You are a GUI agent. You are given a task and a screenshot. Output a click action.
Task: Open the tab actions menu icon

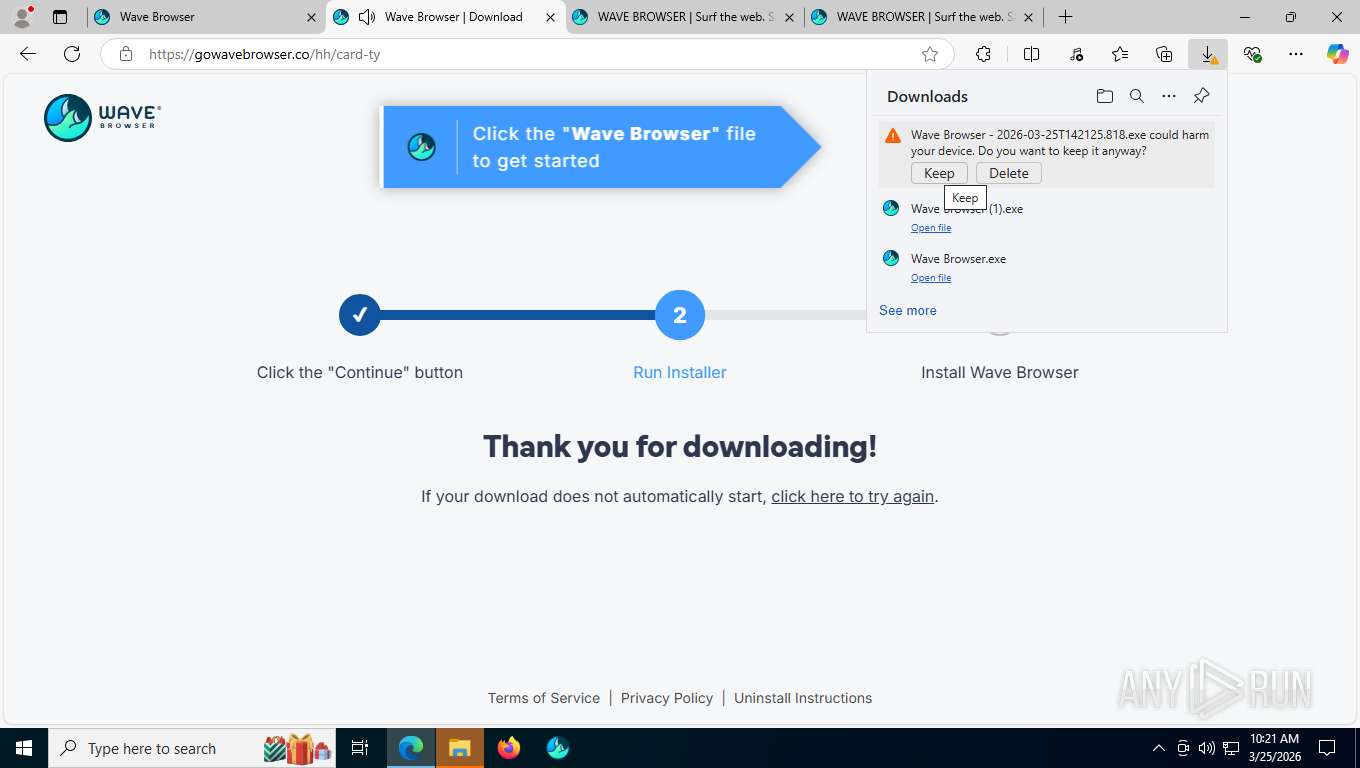pyautogui.click(x=60, y=17)
